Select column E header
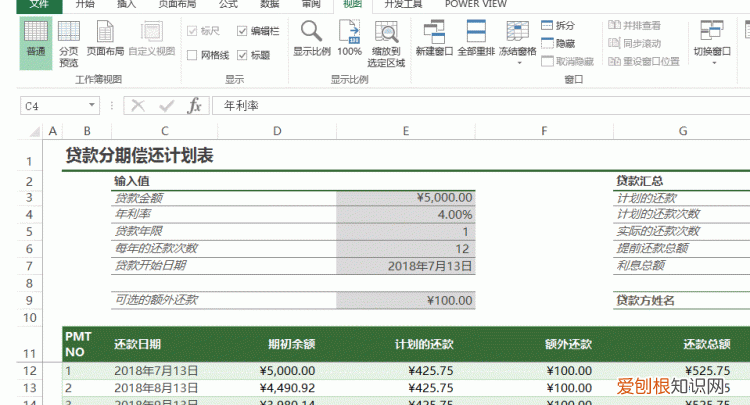Viewport: 750px width, 405px height. click(406, 131)
